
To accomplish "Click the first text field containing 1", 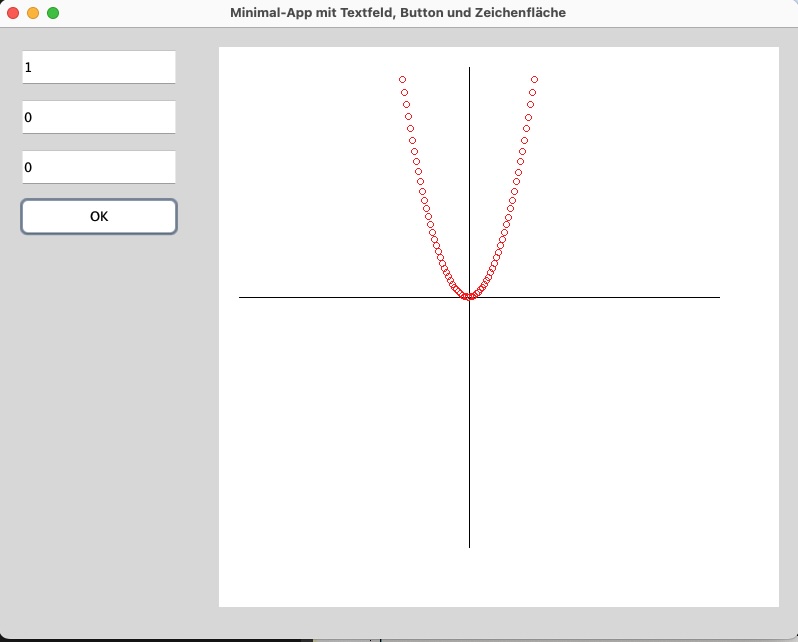I will (99, 67).
